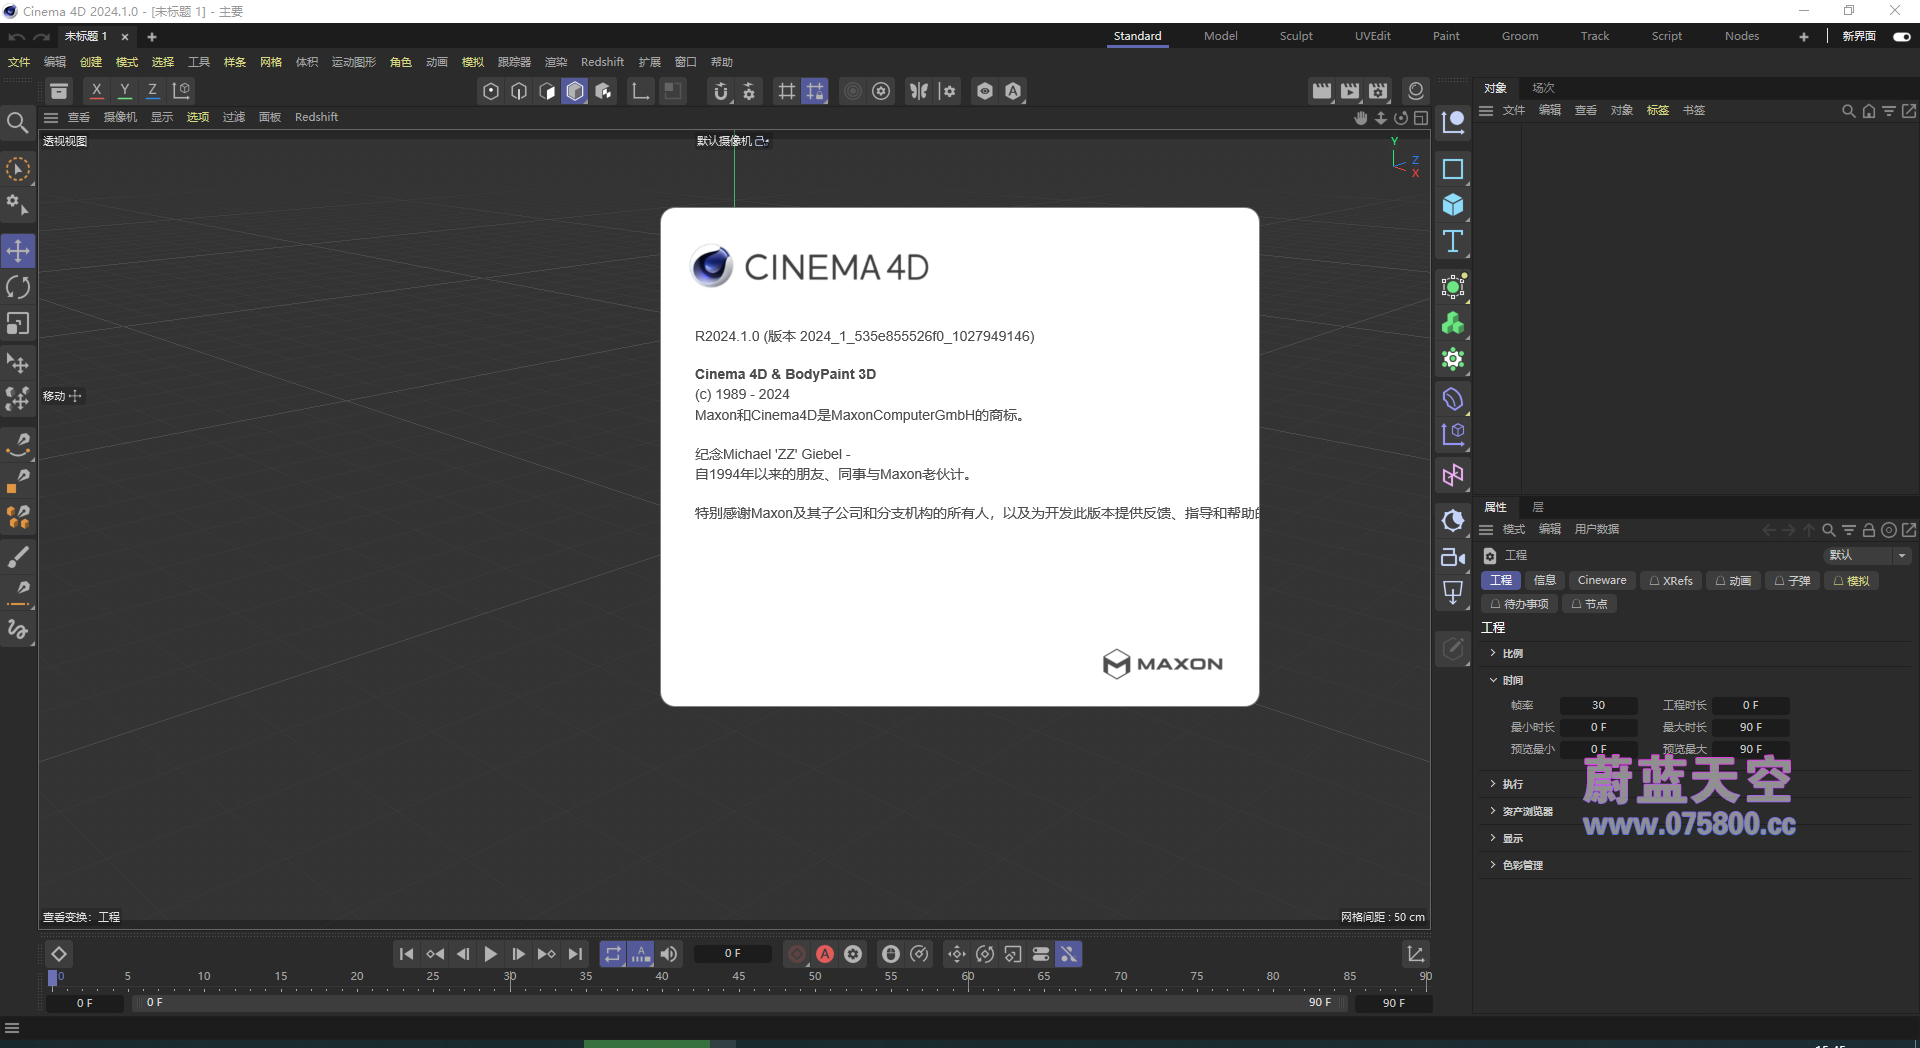Open the 默认 dropdown in attributes
The height and width of the screenshot is (1048, 1920).
(x=1868, y=555)
